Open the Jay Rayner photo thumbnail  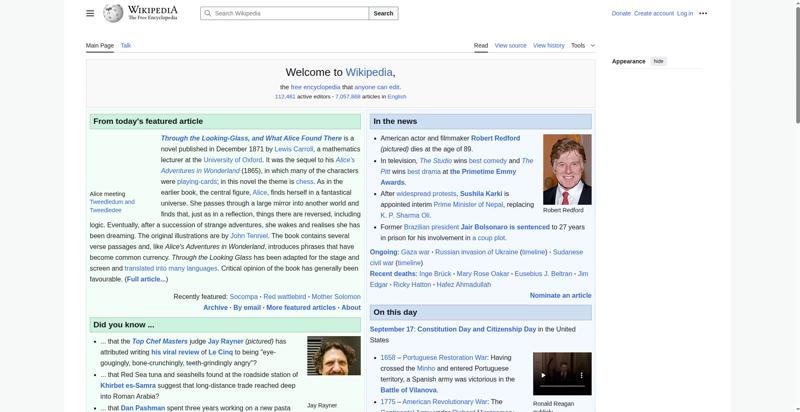coord(334,355)
